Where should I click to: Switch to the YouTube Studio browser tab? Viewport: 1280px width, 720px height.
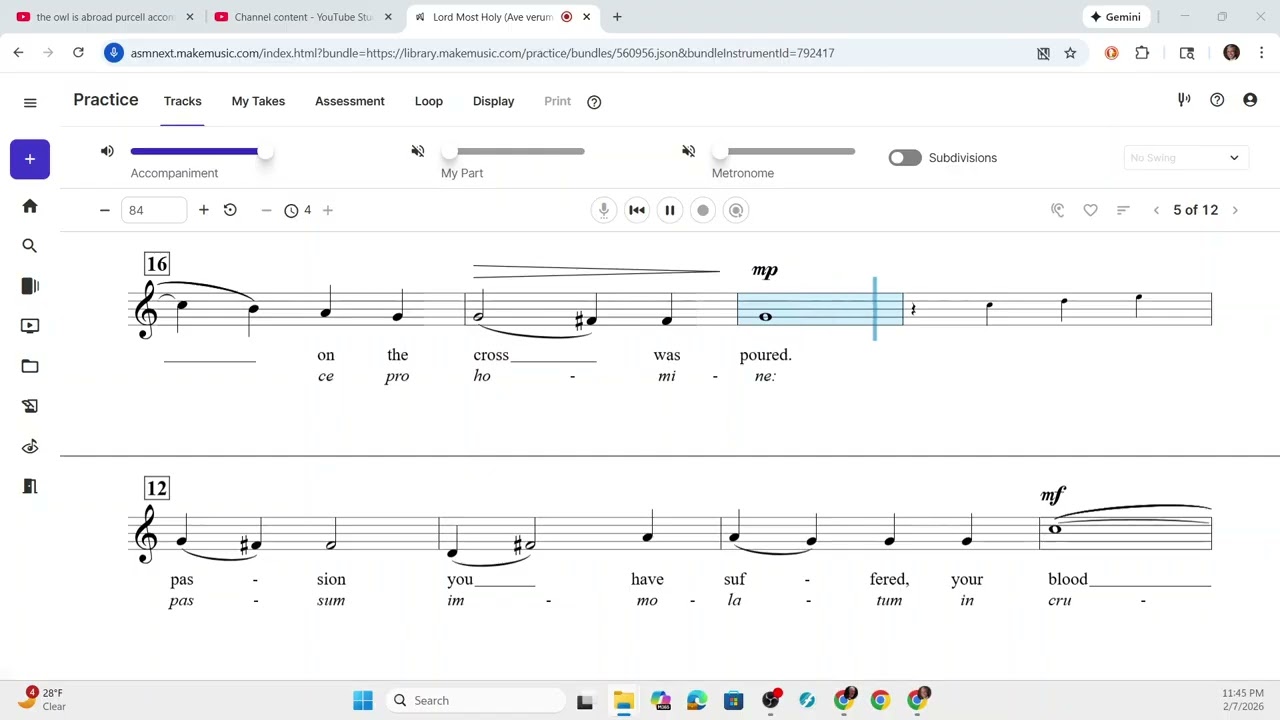click(304, 17)
